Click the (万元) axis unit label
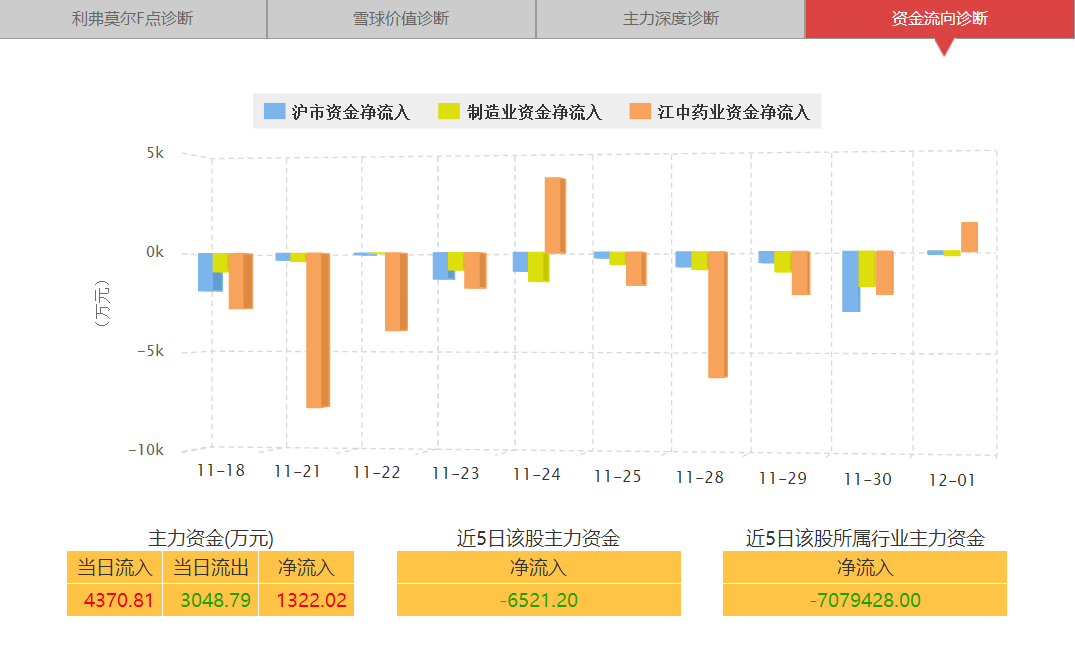Viewport: 1075px width, 648px height. point(101,303)
